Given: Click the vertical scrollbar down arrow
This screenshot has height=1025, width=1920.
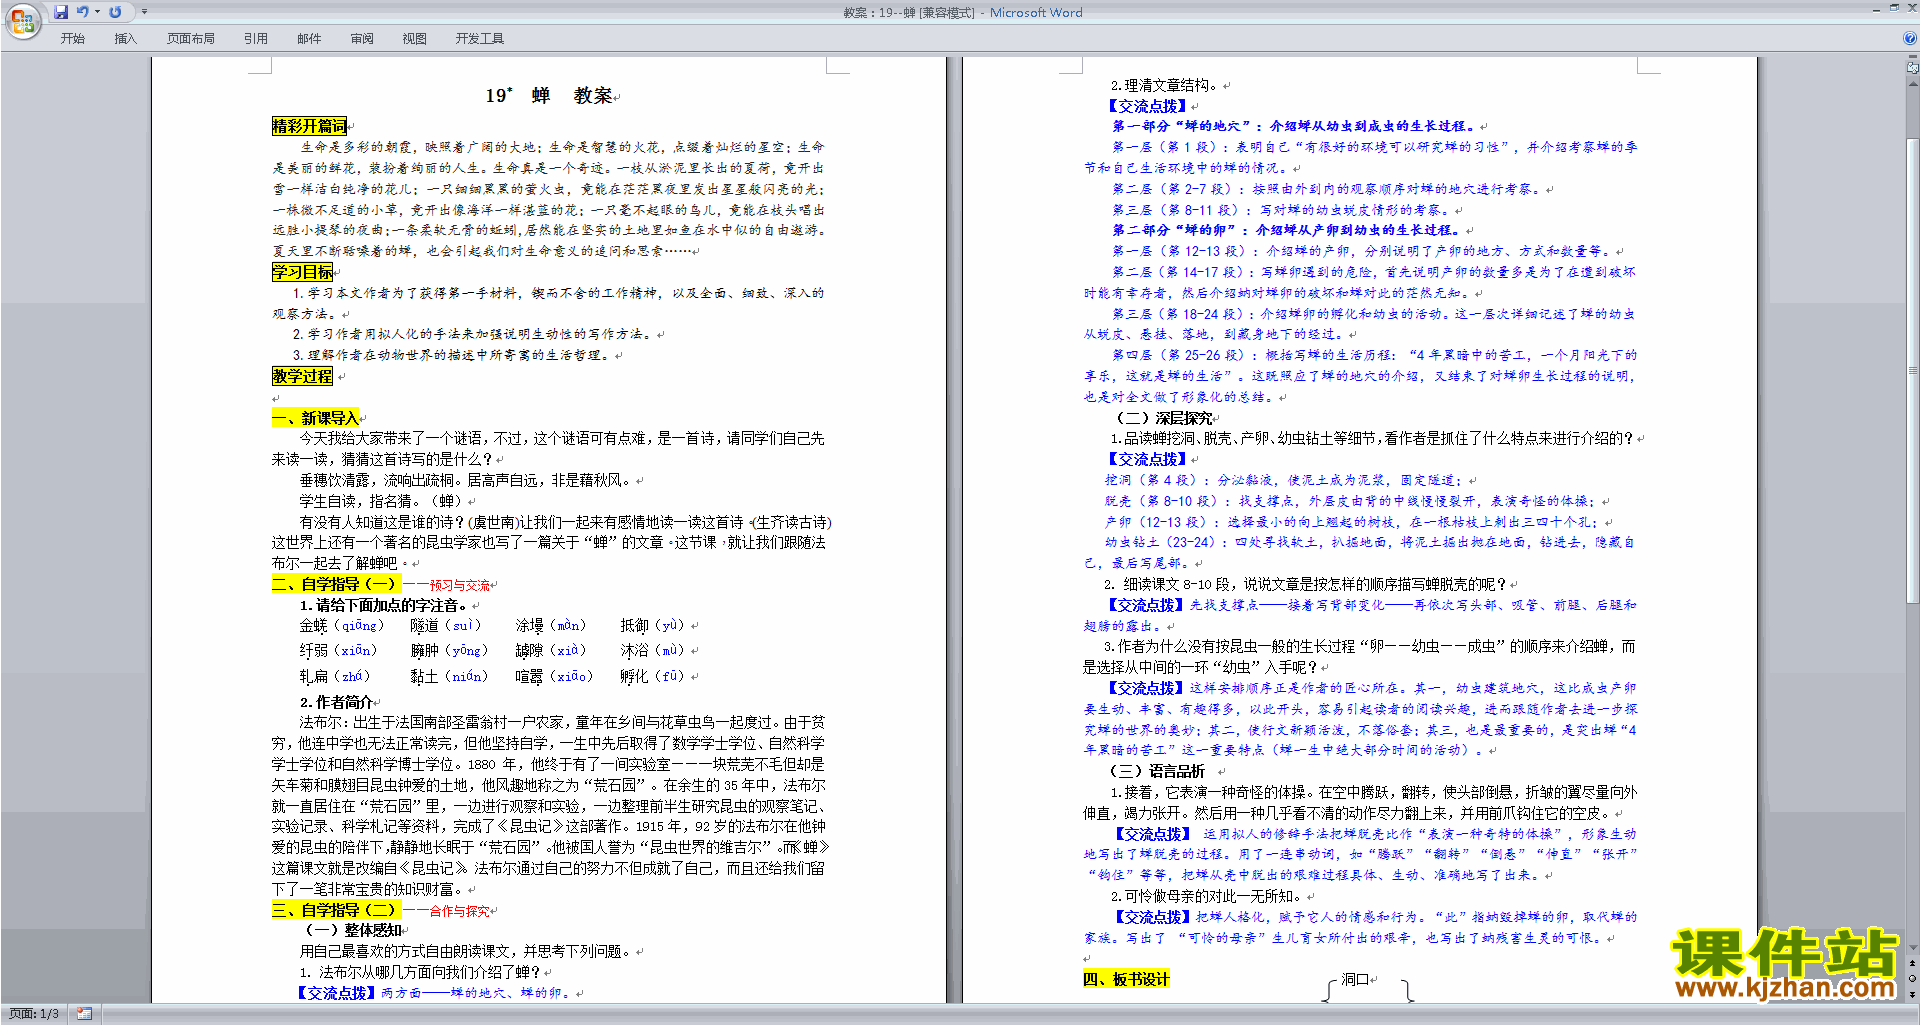Looking at the screenshot, I should pos(1913,949).
